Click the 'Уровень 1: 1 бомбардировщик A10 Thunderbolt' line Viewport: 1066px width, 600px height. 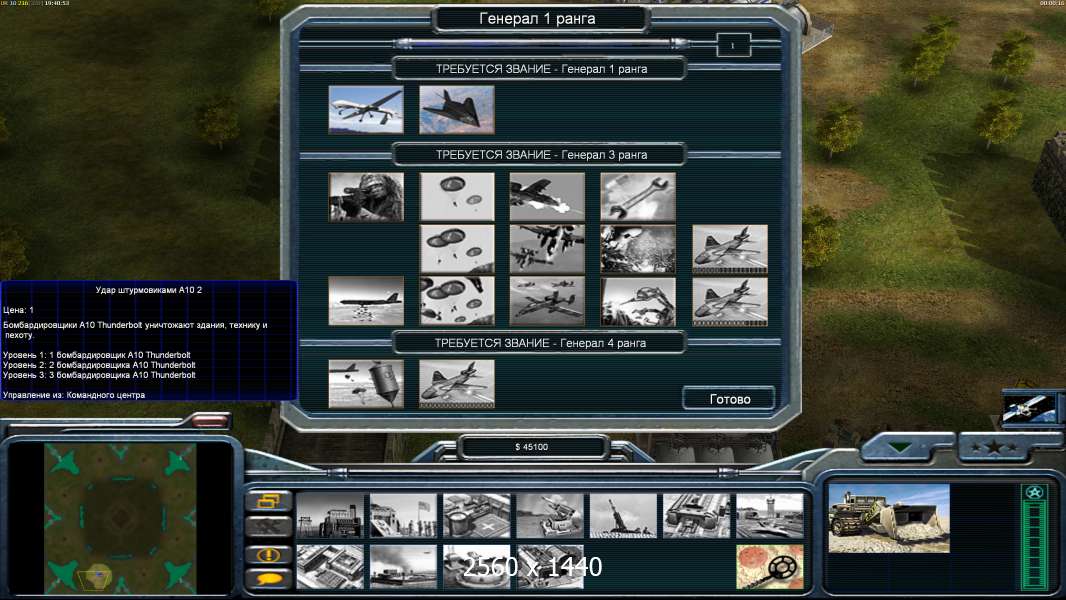pyautogui.click(x=97, y=355)
